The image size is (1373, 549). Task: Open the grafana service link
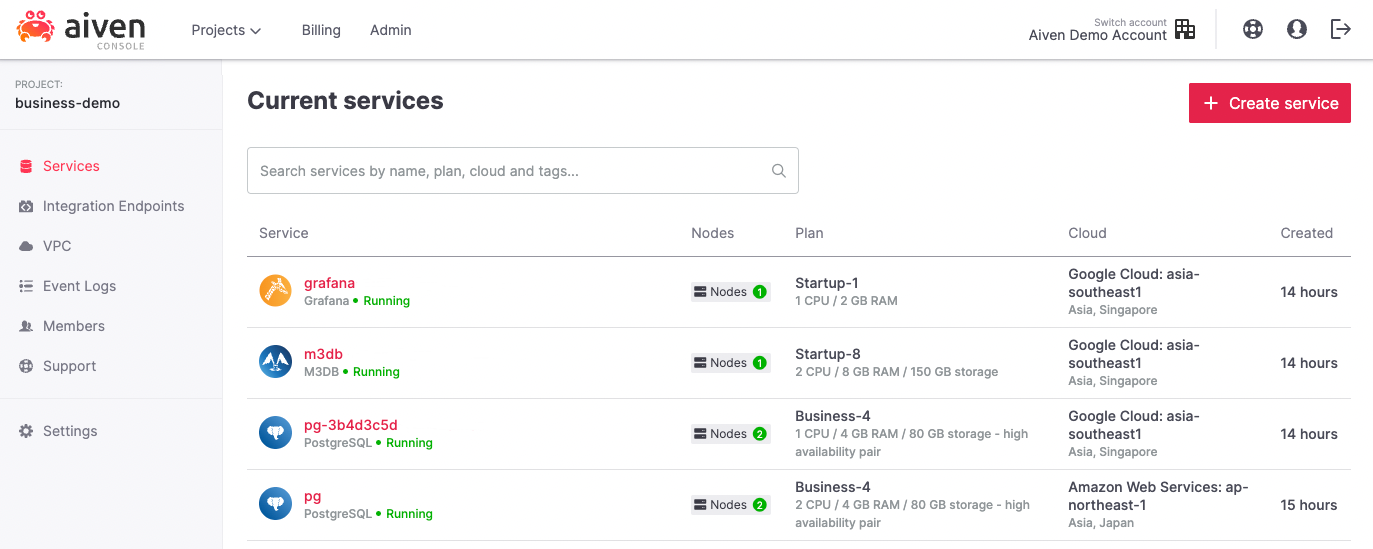[x=329, y=283]
